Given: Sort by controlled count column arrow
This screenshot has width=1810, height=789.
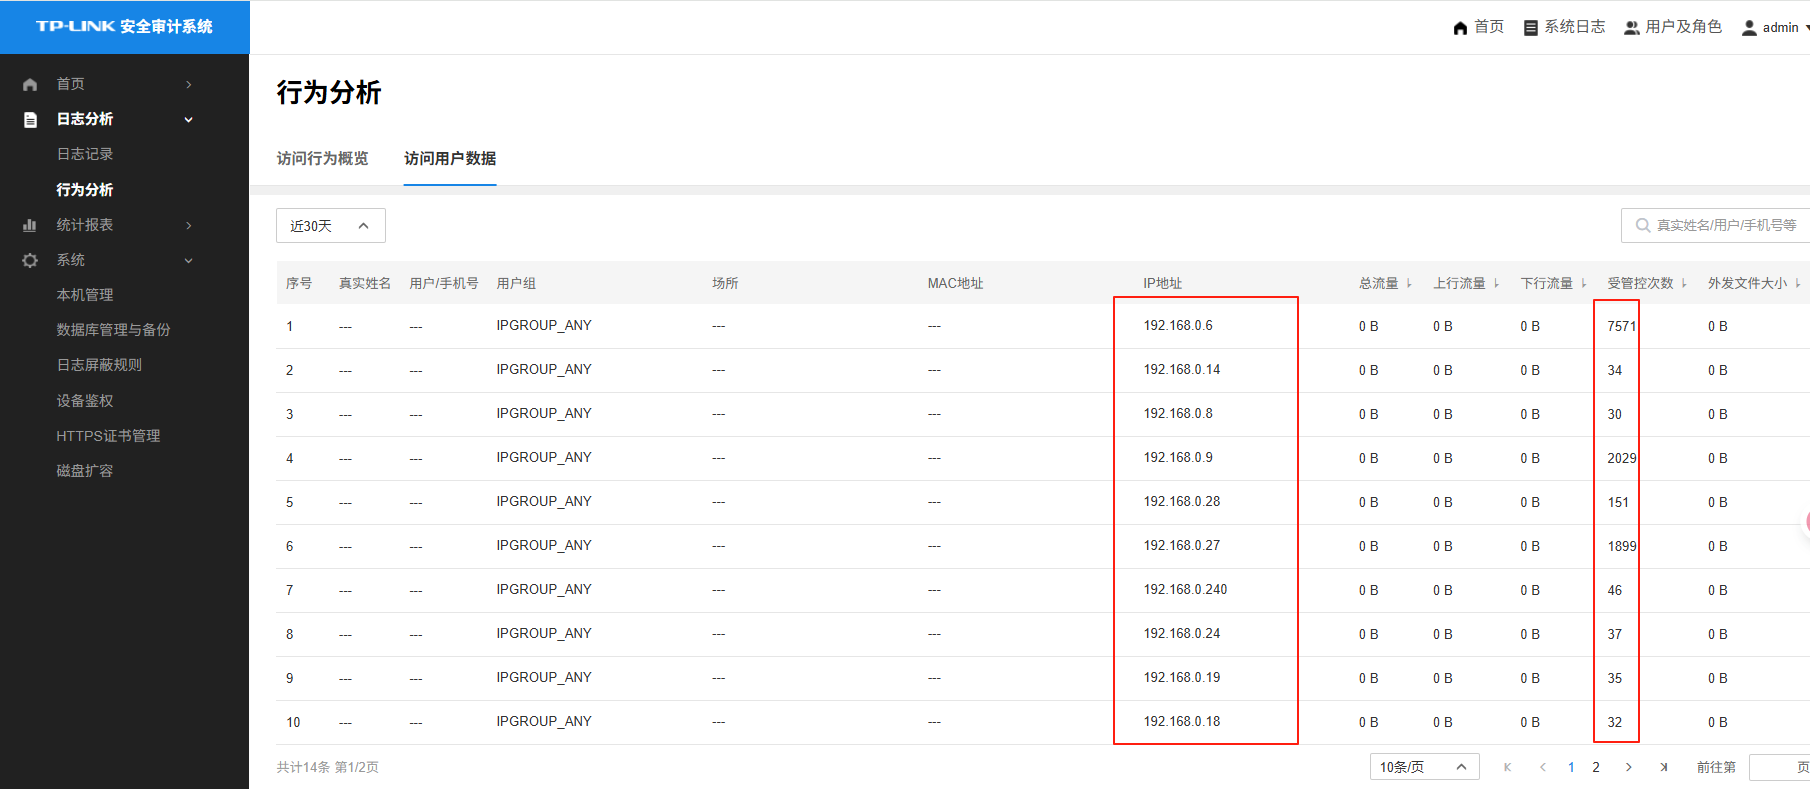Looking at the screenshot, I should pos(1684,284).
